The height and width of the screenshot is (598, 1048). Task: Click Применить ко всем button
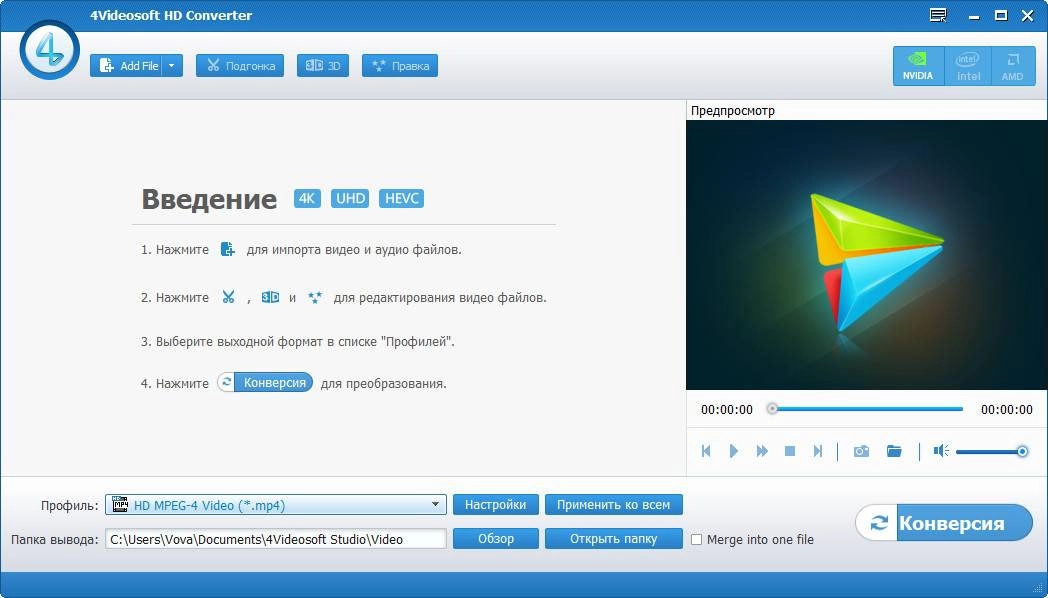614,504
